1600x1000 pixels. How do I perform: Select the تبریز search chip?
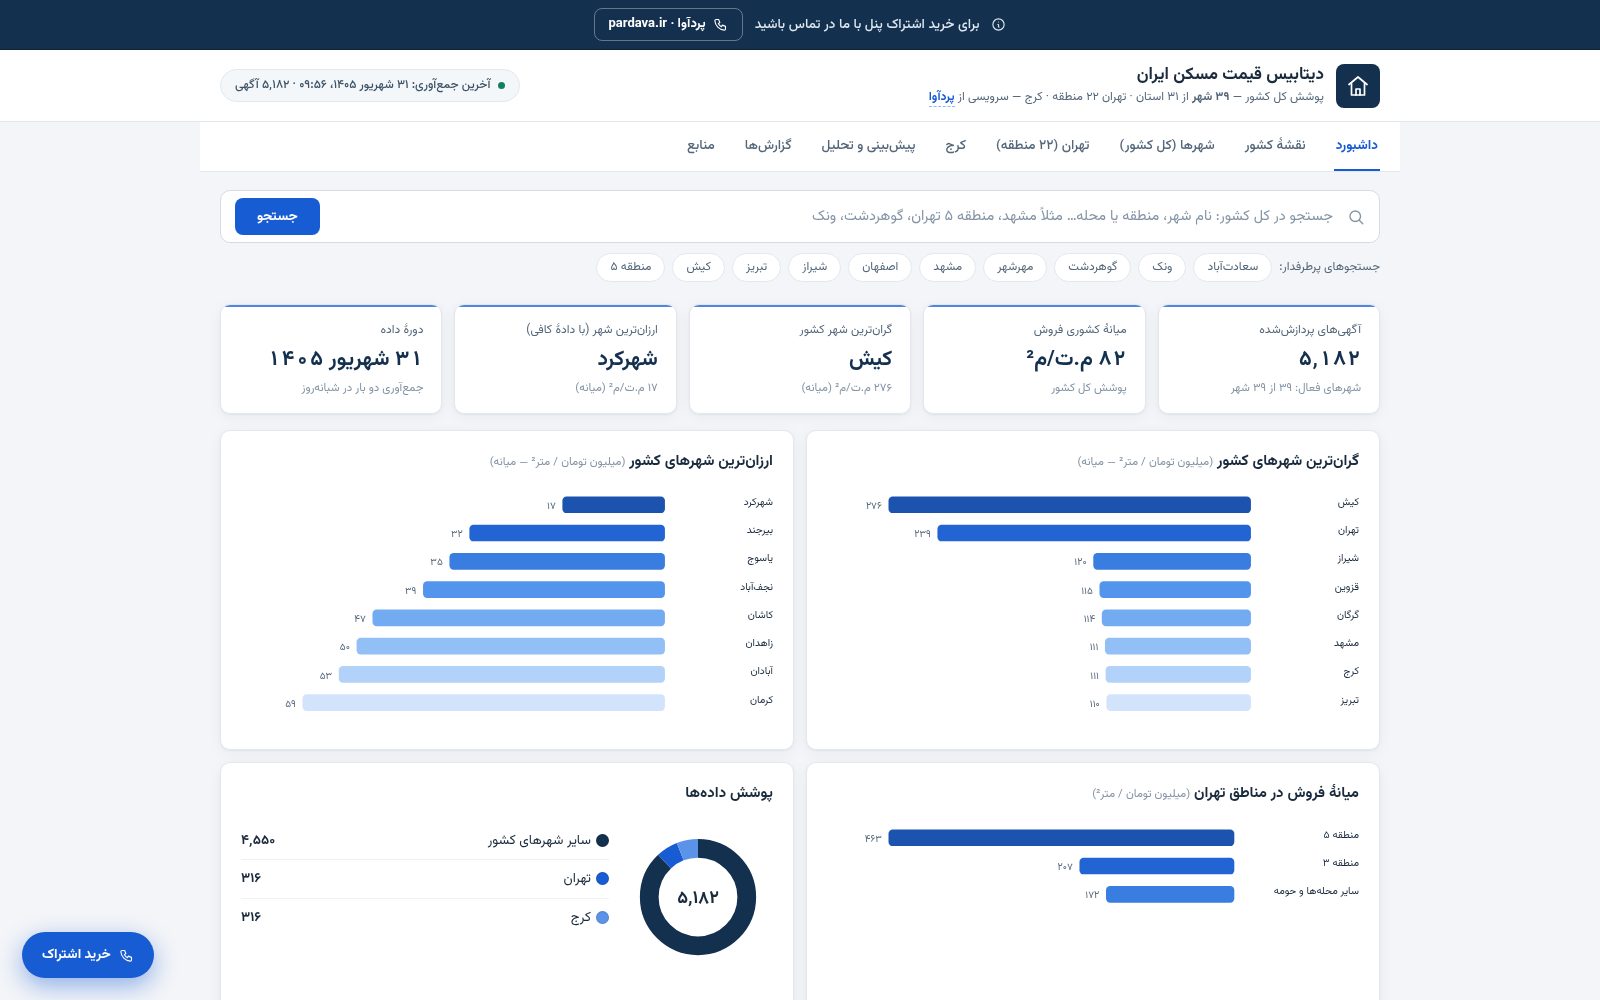pyautogui.click(x=757, y=267)
